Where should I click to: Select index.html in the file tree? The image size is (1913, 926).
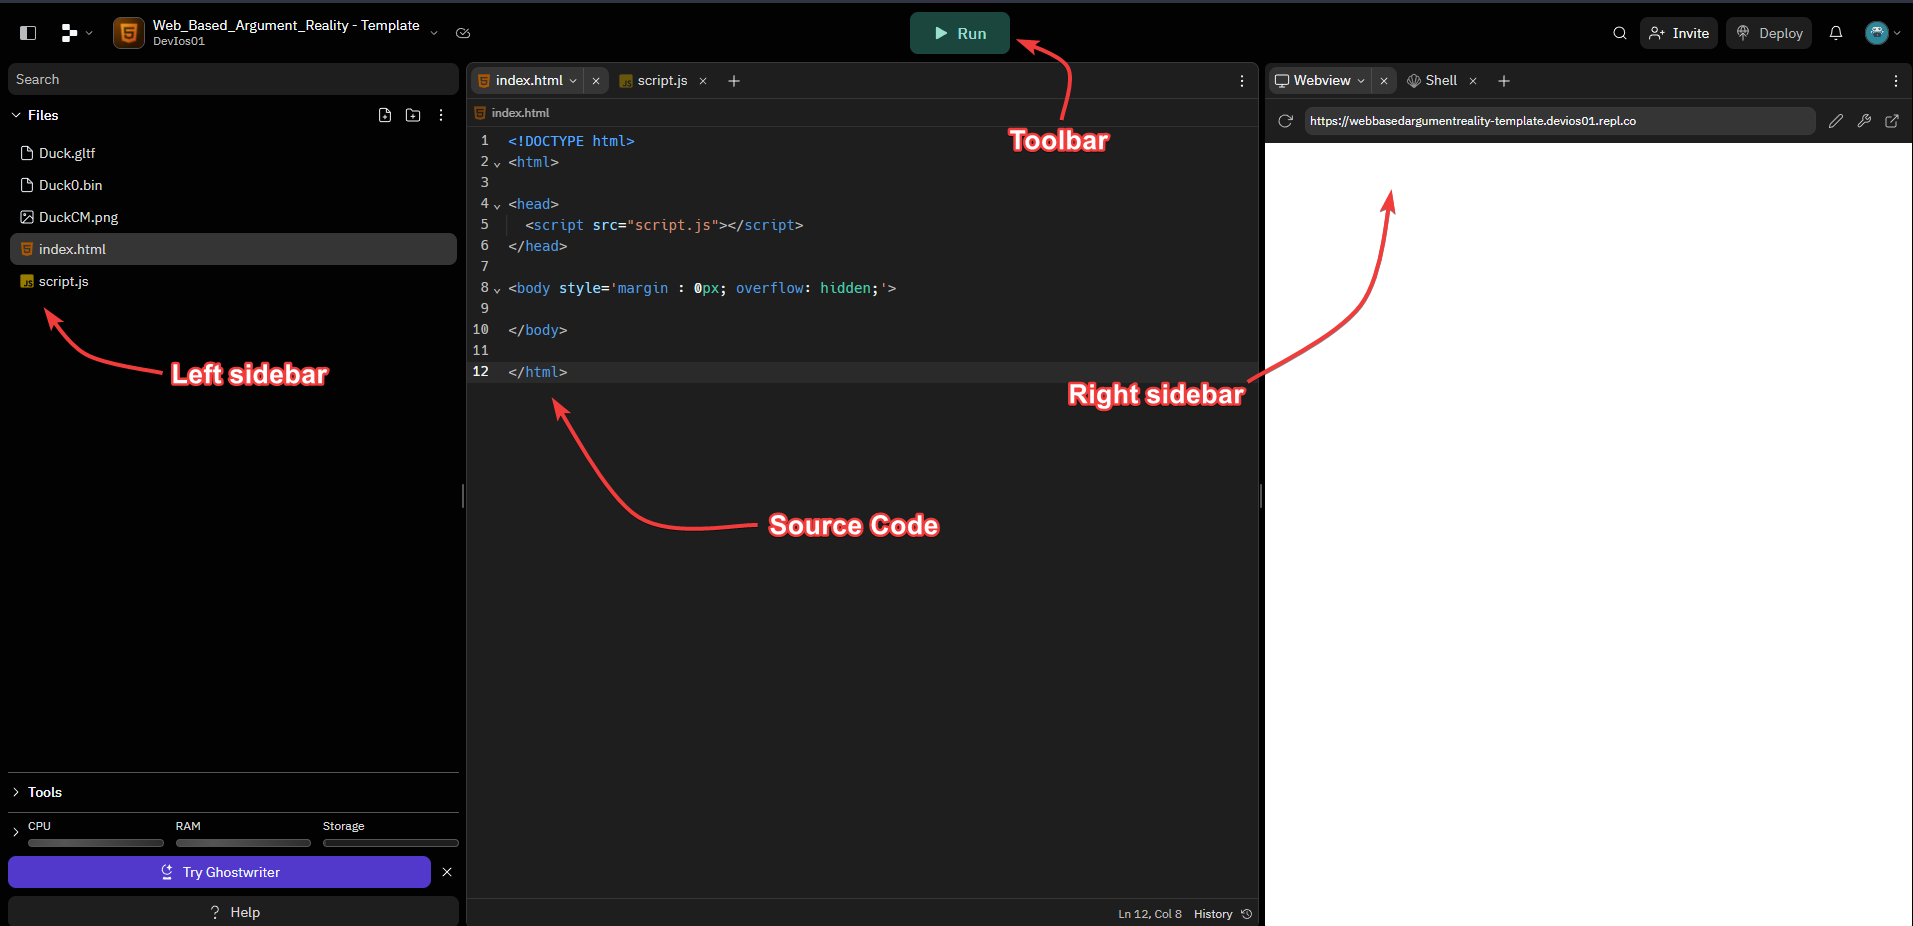coord(233,249)
